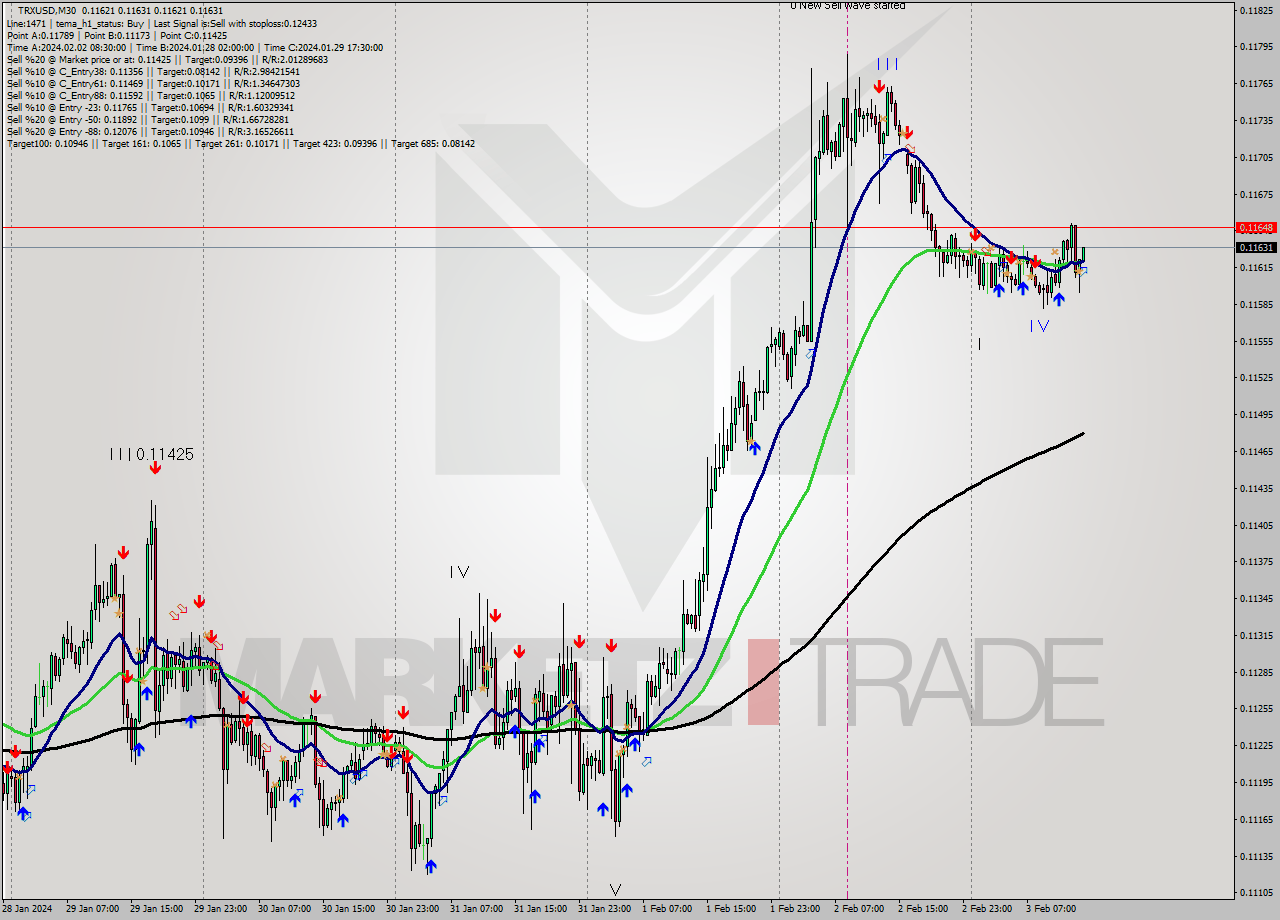Select the 'Sell %20 @ Entry -88' line
1280x920 pixels.
(x=150, y=131)
